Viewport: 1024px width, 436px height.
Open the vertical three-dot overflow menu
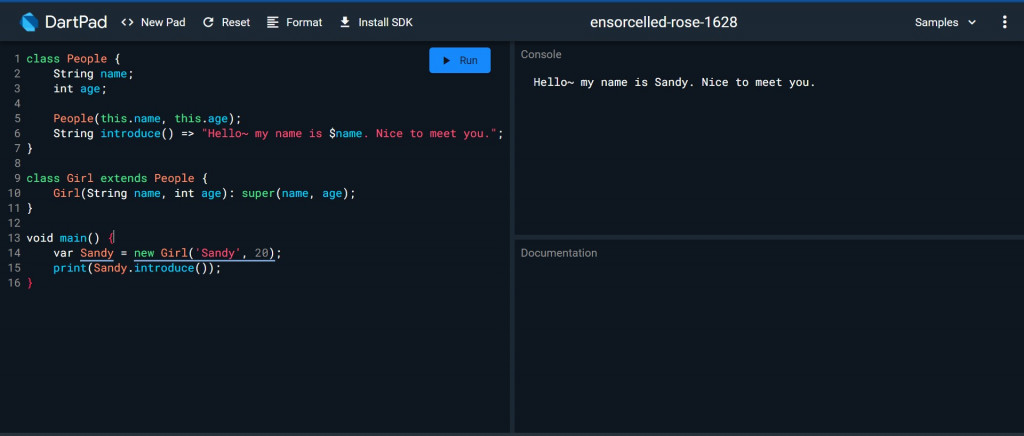click(1004, 22)
